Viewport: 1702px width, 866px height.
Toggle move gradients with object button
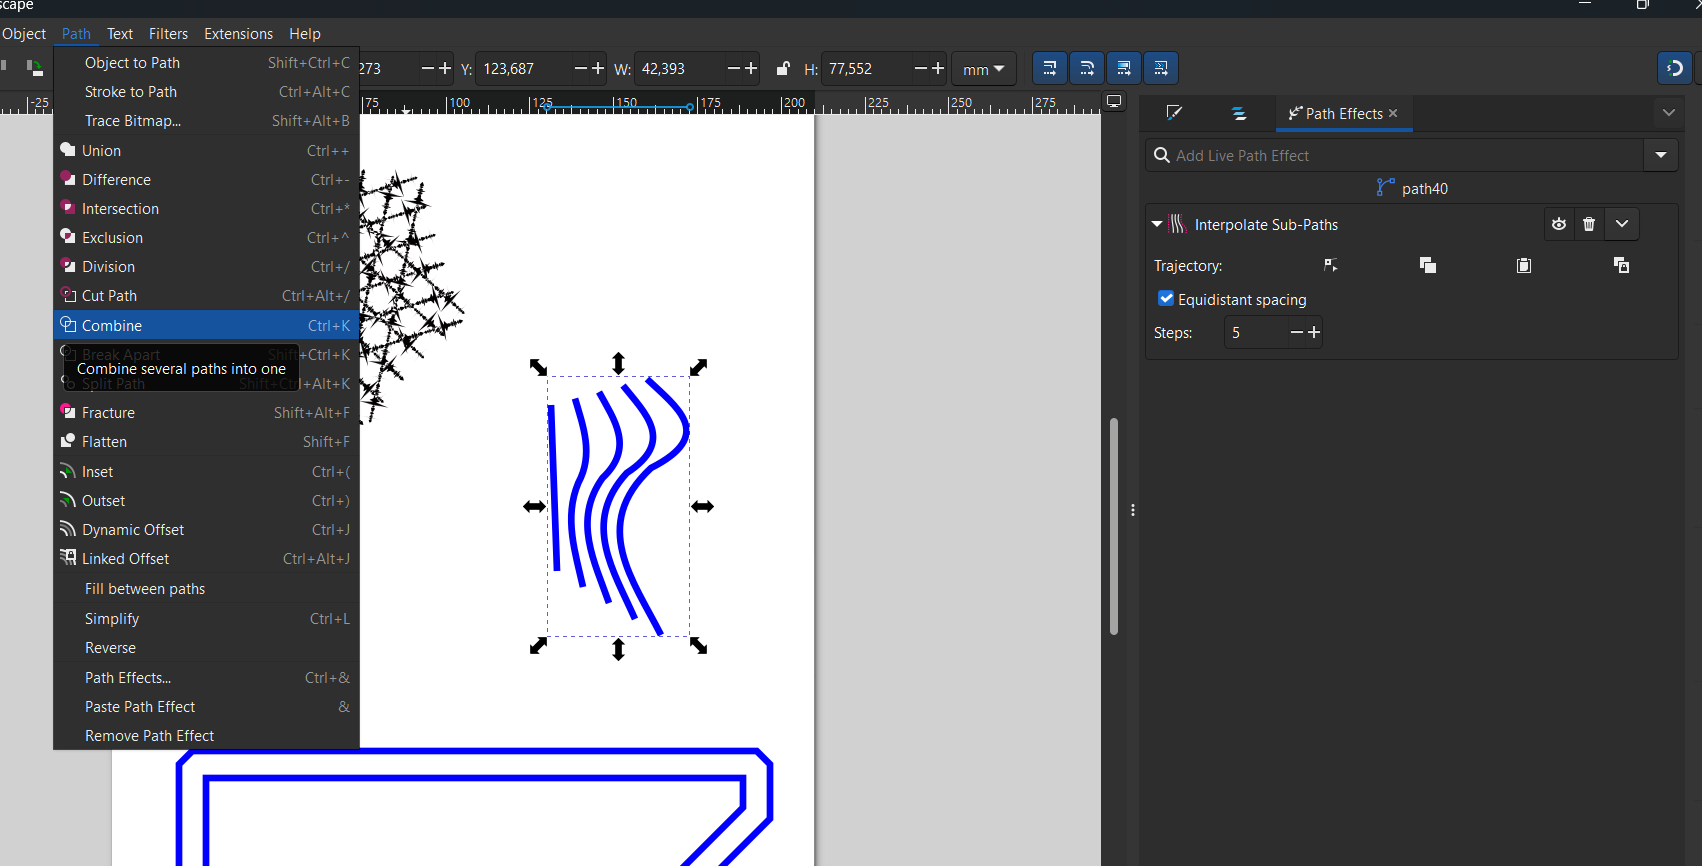[1123, 69]
